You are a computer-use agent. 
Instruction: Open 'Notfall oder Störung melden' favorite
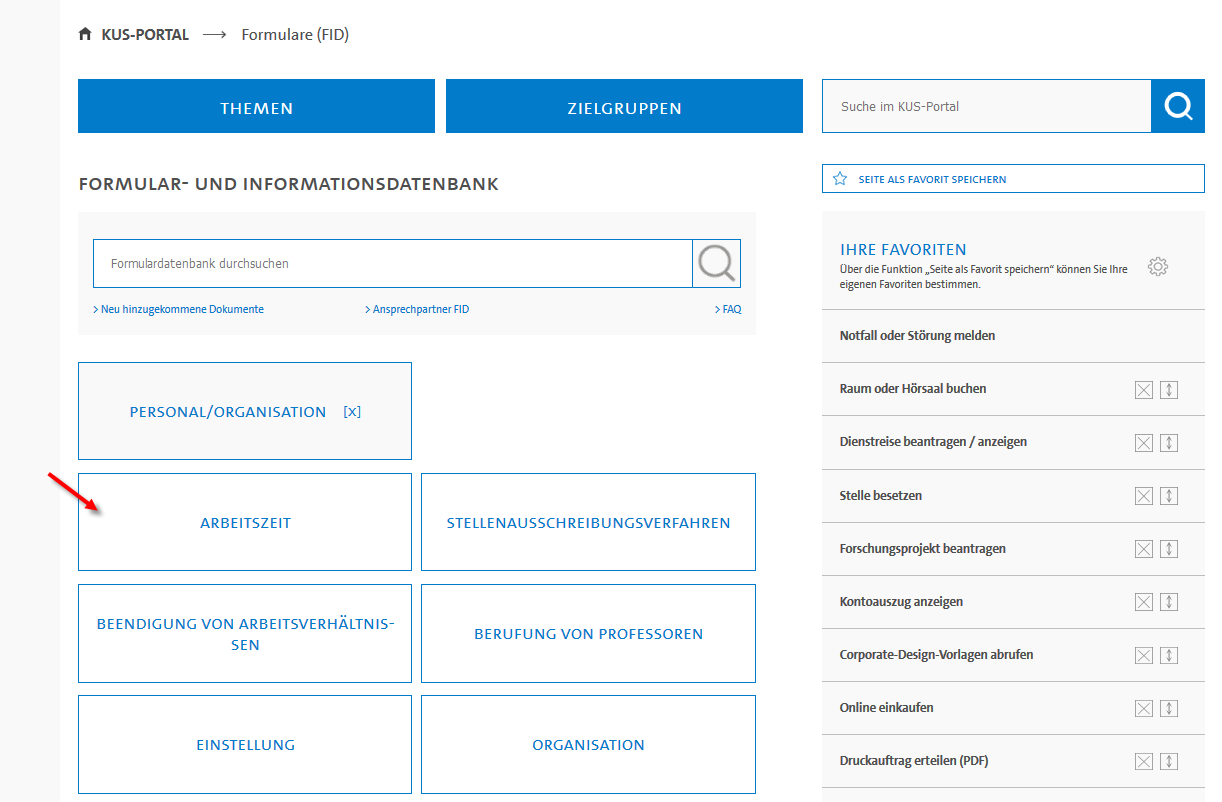click(917, 336)
